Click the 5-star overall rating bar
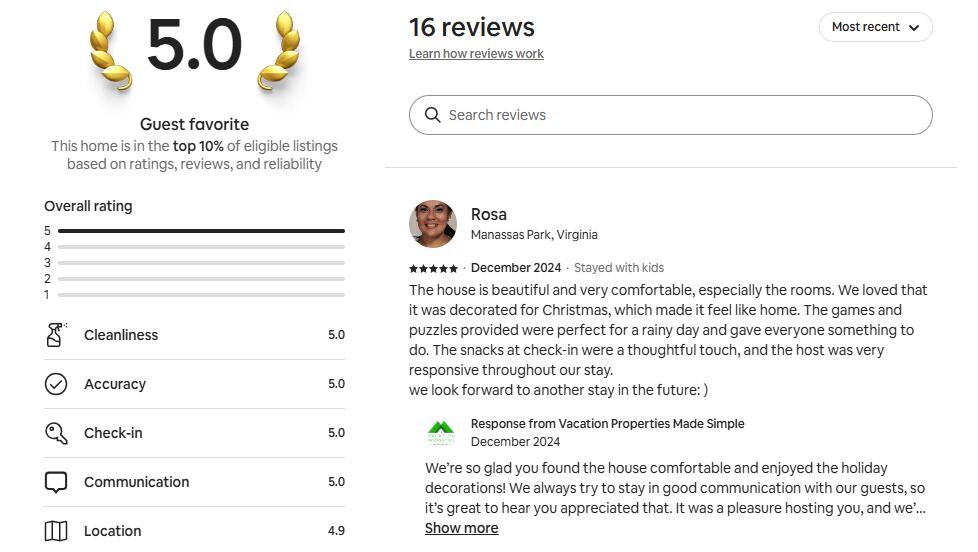The height and width of the screenshot is (552, 978). [201, 231]
